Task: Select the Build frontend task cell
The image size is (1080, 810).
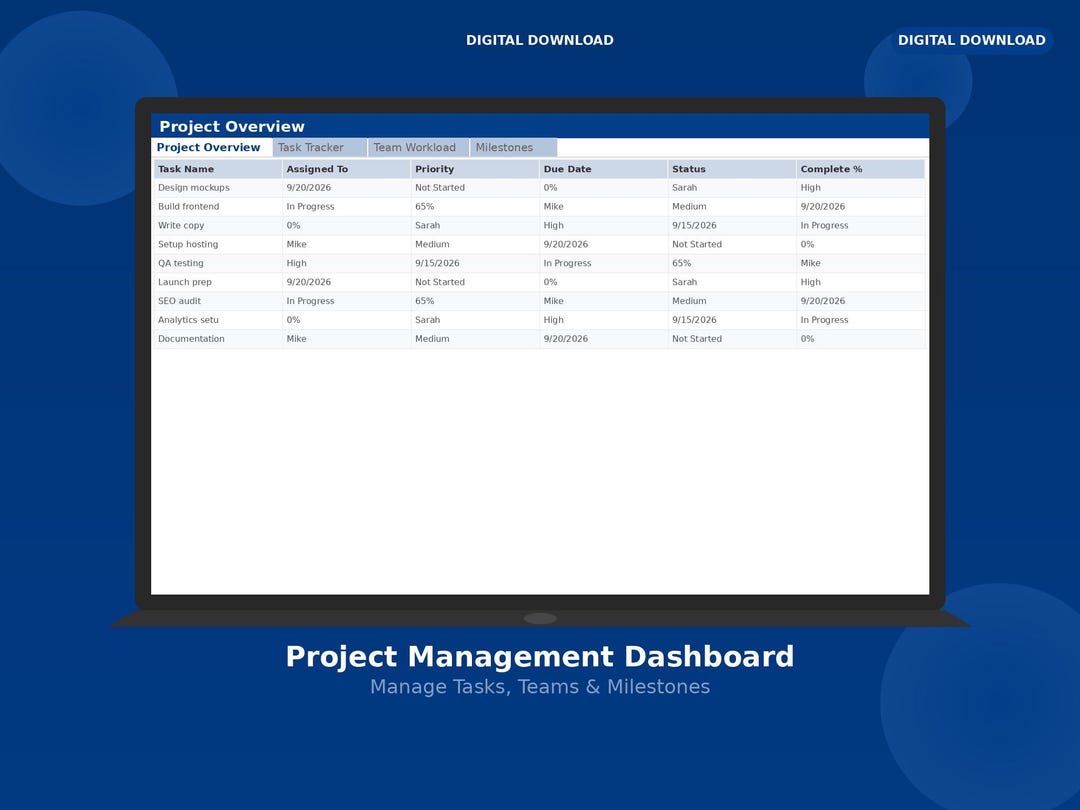Action: 218,207
